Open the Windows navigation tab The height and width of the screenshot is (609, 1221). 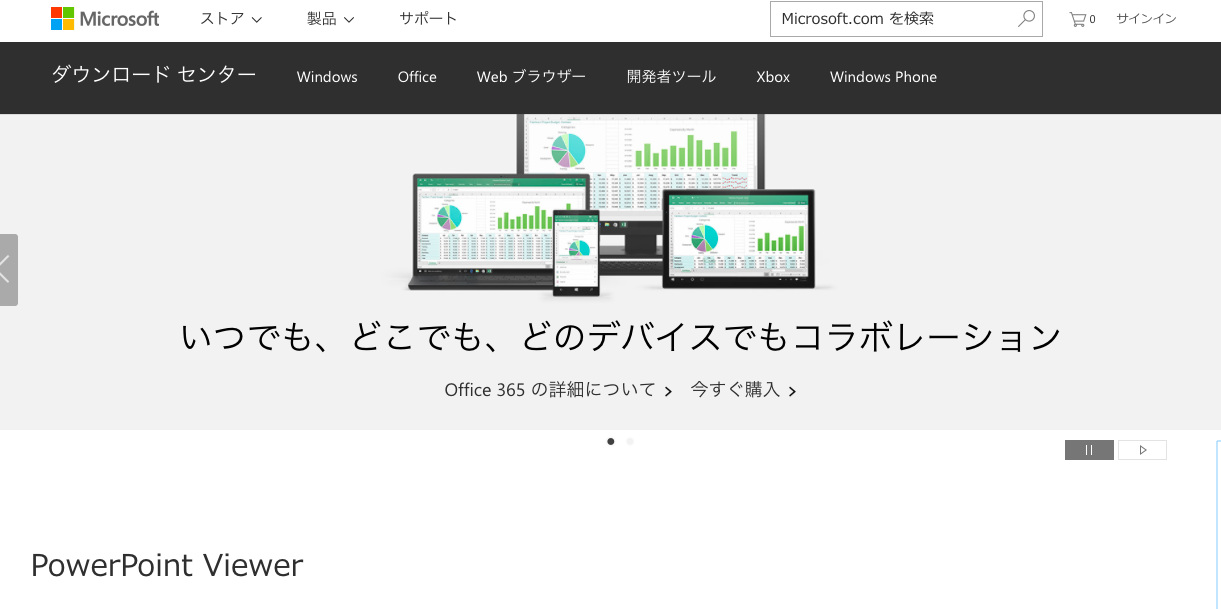[327, 77]
